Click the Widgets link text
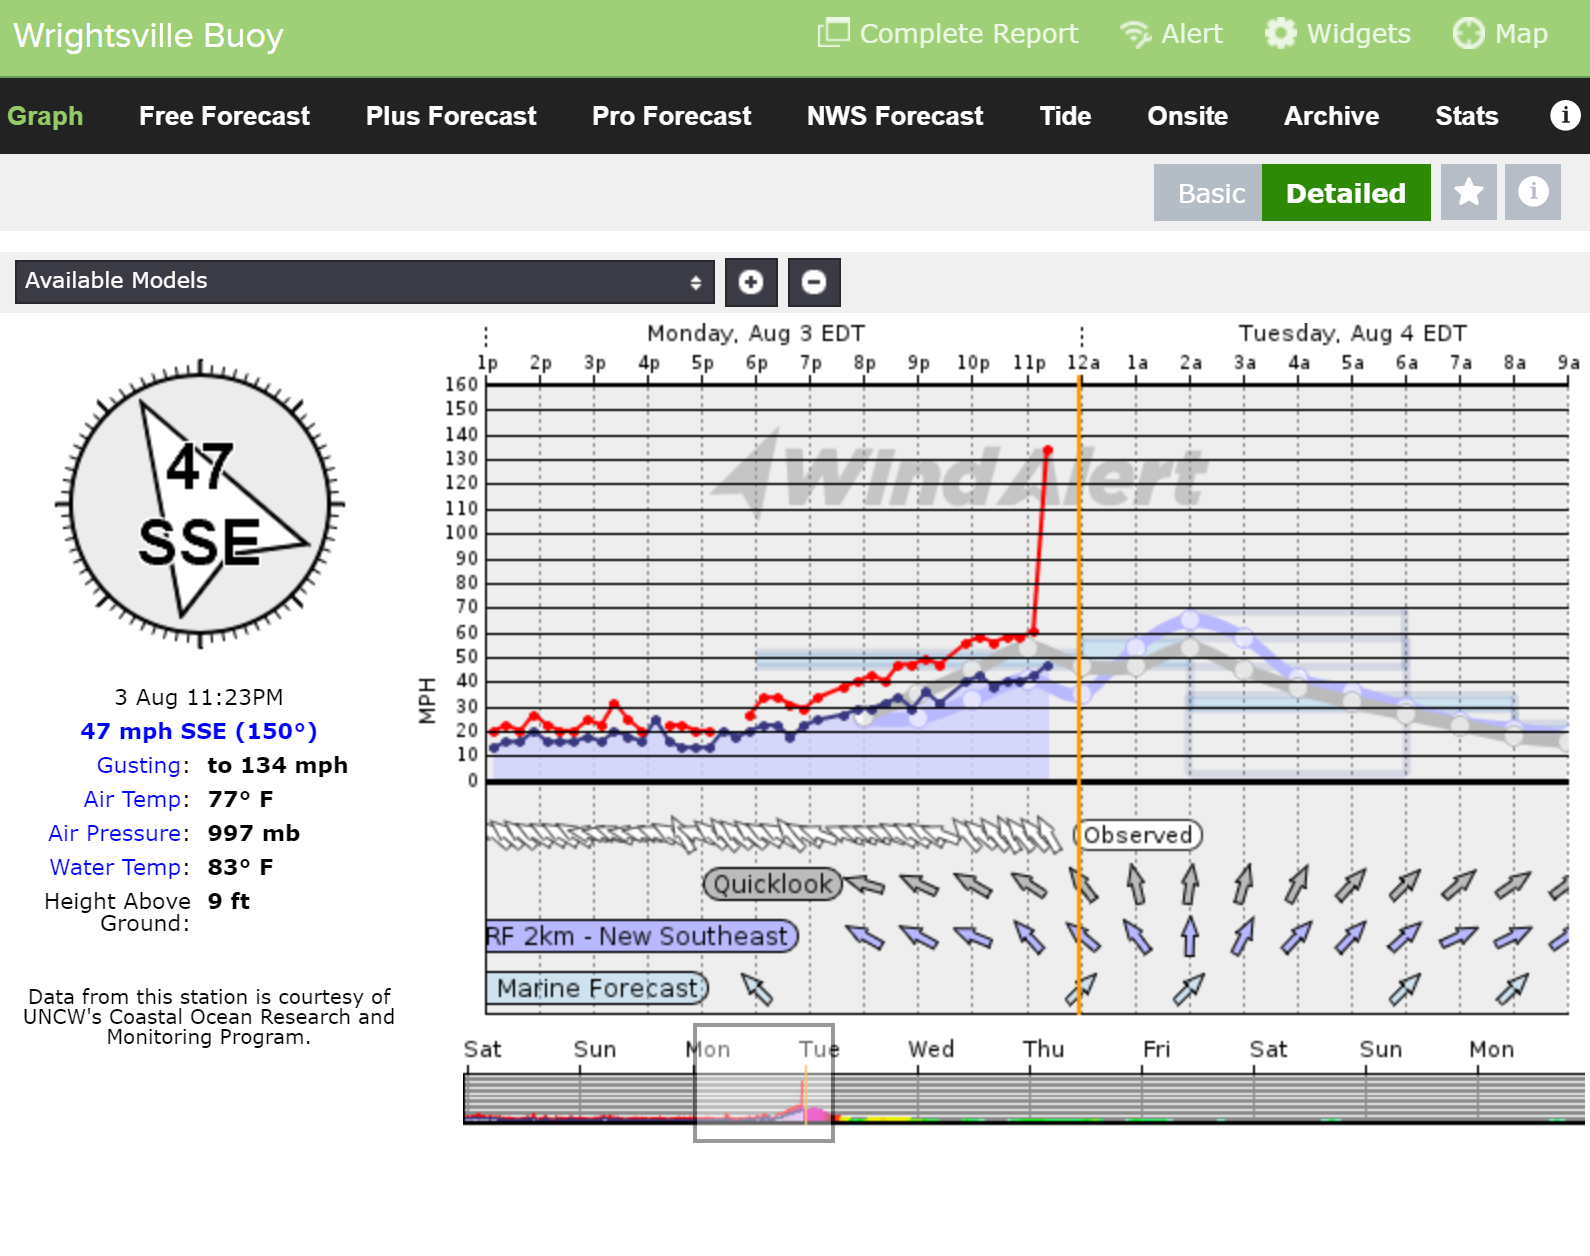The image size is (1590, 1256). (x=1358, y=34)
